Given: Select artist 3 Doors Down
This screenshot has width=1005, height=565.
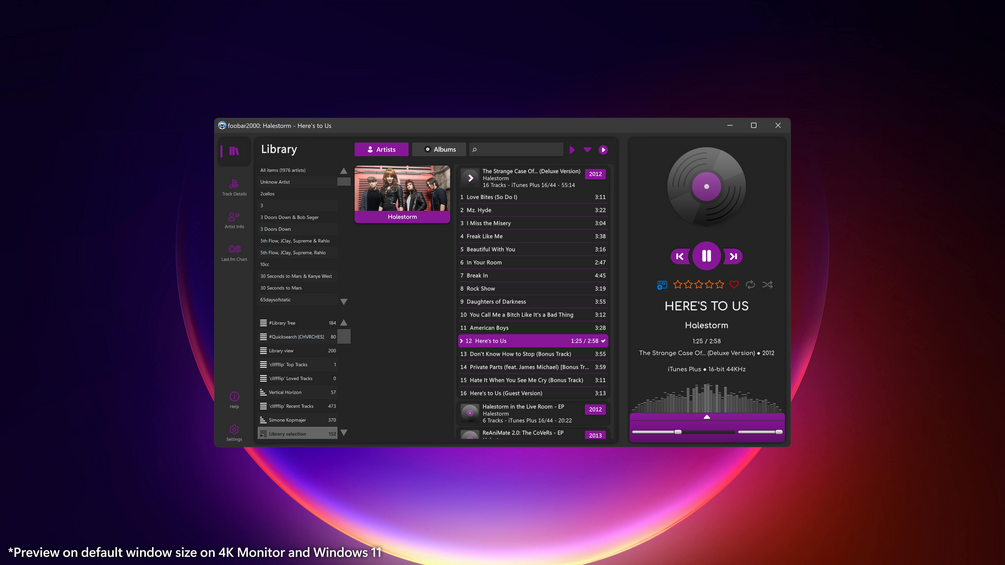Looking at the screenshot, I should pyautogui.click(x=297, y=229).
